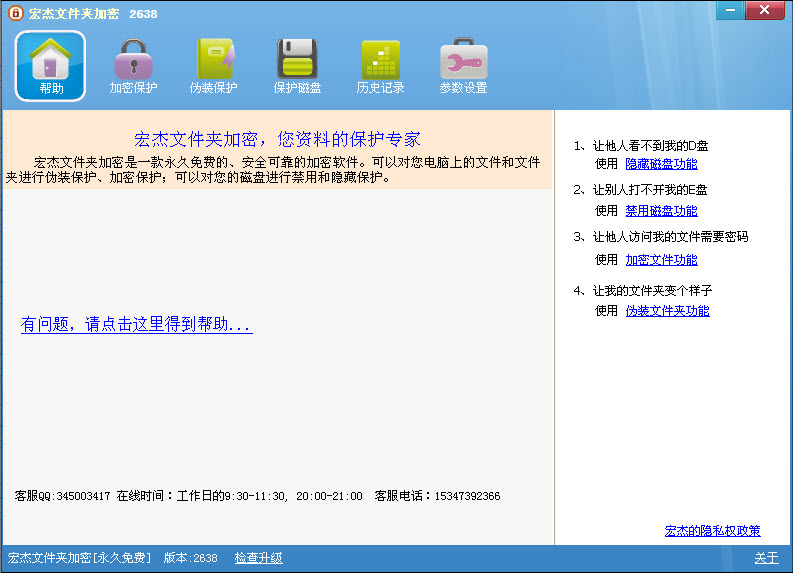Open the 加密文件功能 link

pyautogui.click(x=661, y=259)
